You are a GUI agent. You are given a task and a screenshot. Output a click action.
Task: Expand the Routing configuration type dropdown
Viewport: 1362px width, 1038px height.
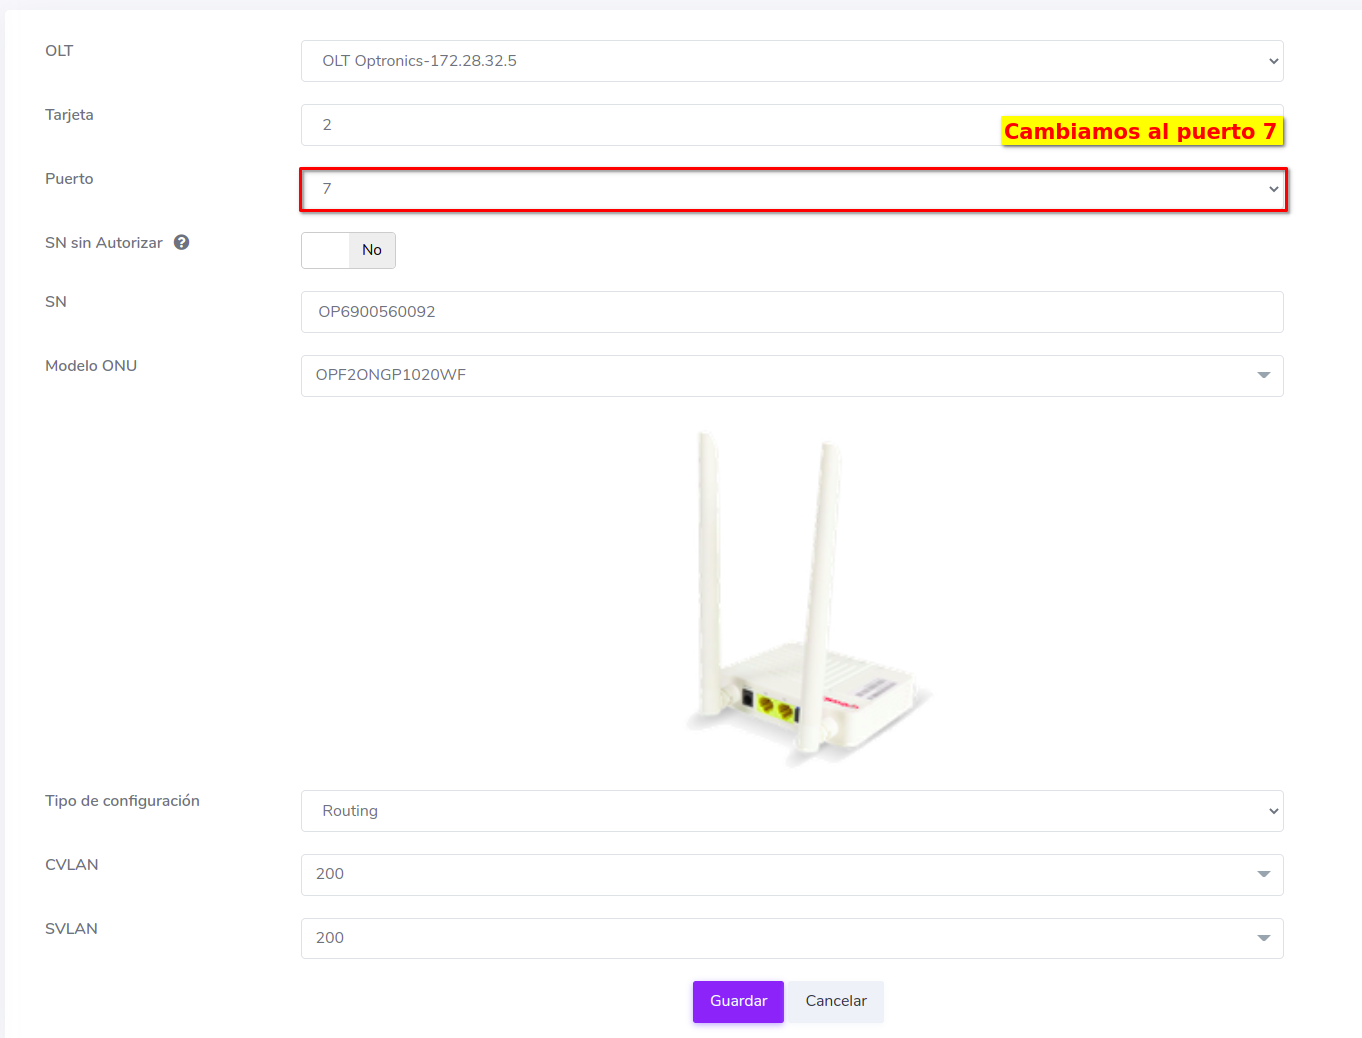tap(791, 811)
